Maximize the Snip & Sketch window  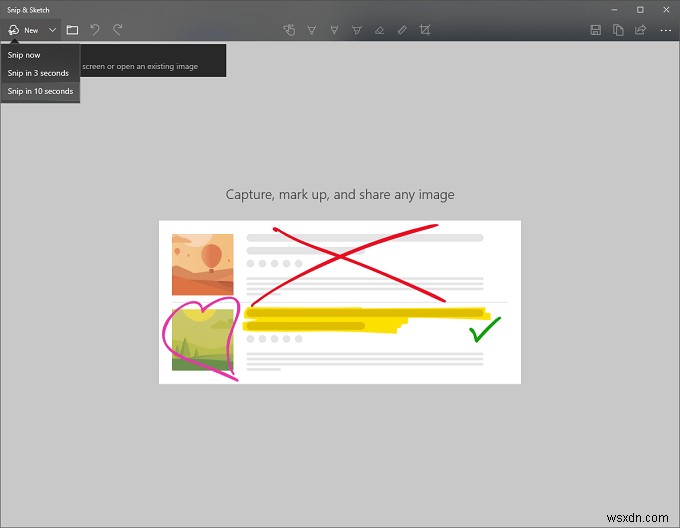pos(640,10)
